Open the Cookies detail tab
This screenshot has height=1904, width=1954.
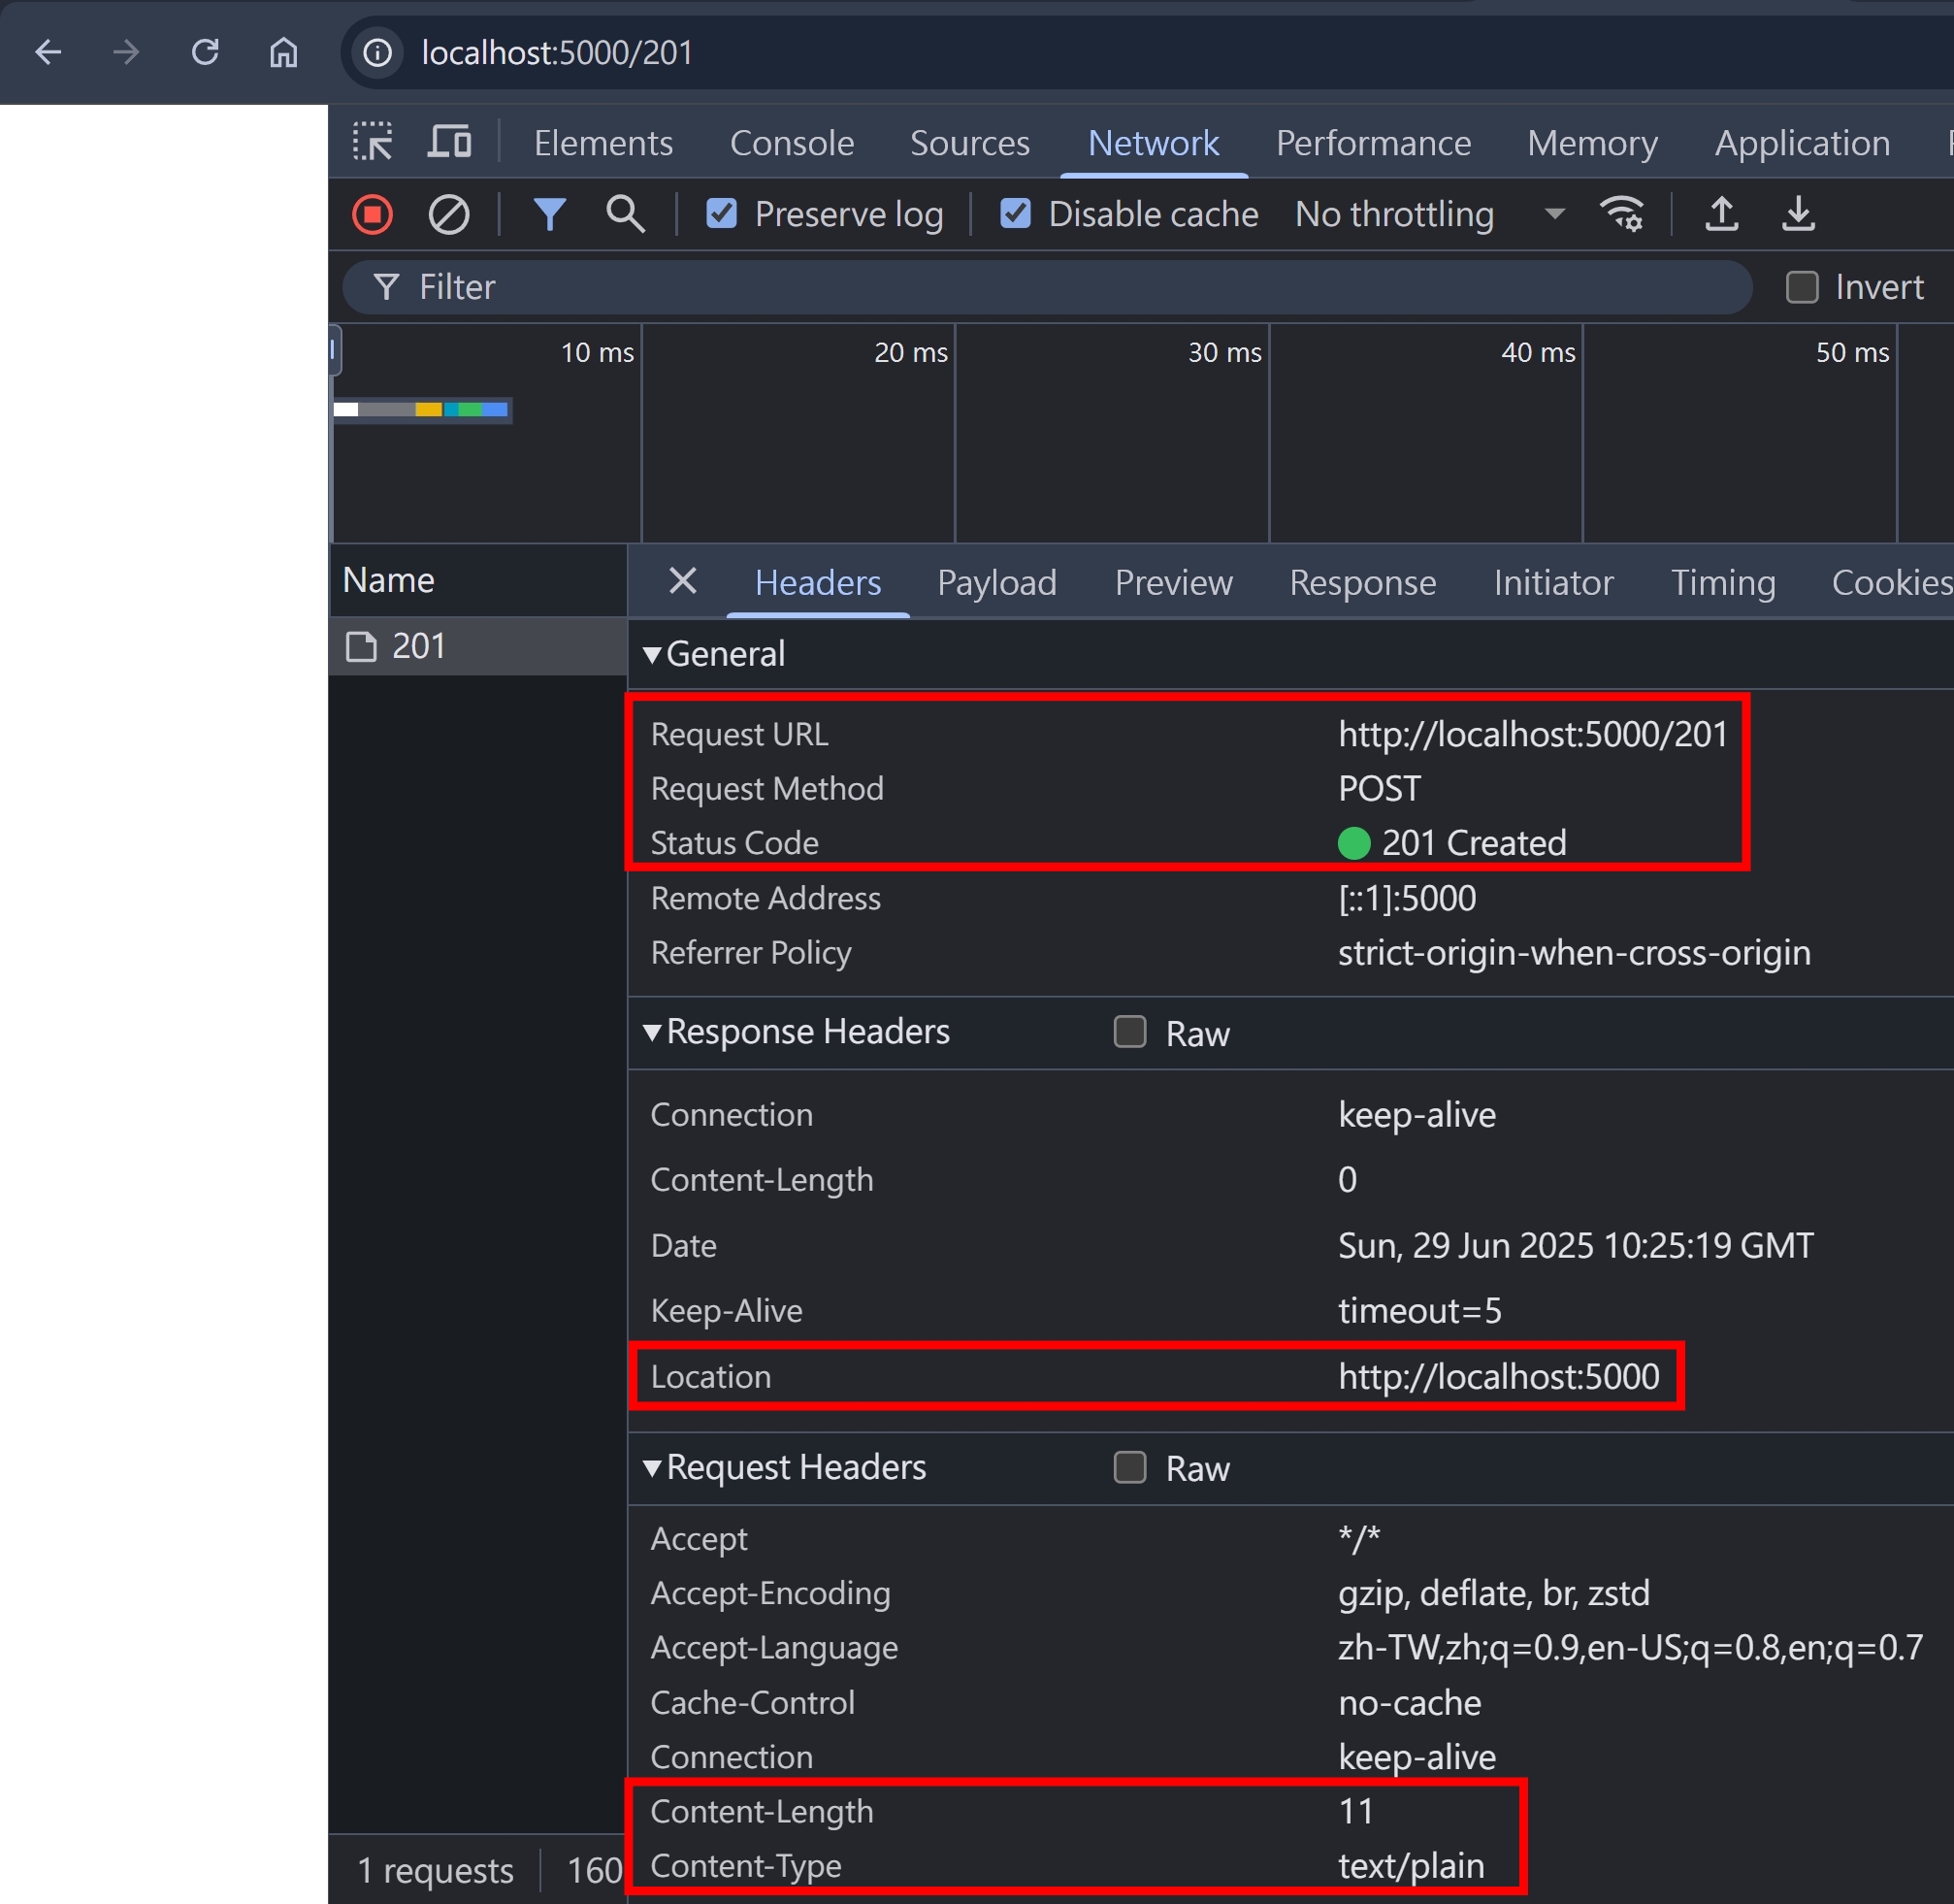[x=1891, y=582]
